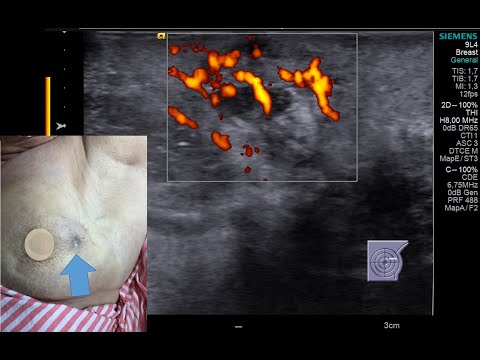
Task: Click the MapA / F2 setting
Action: [x=461, y=208]
